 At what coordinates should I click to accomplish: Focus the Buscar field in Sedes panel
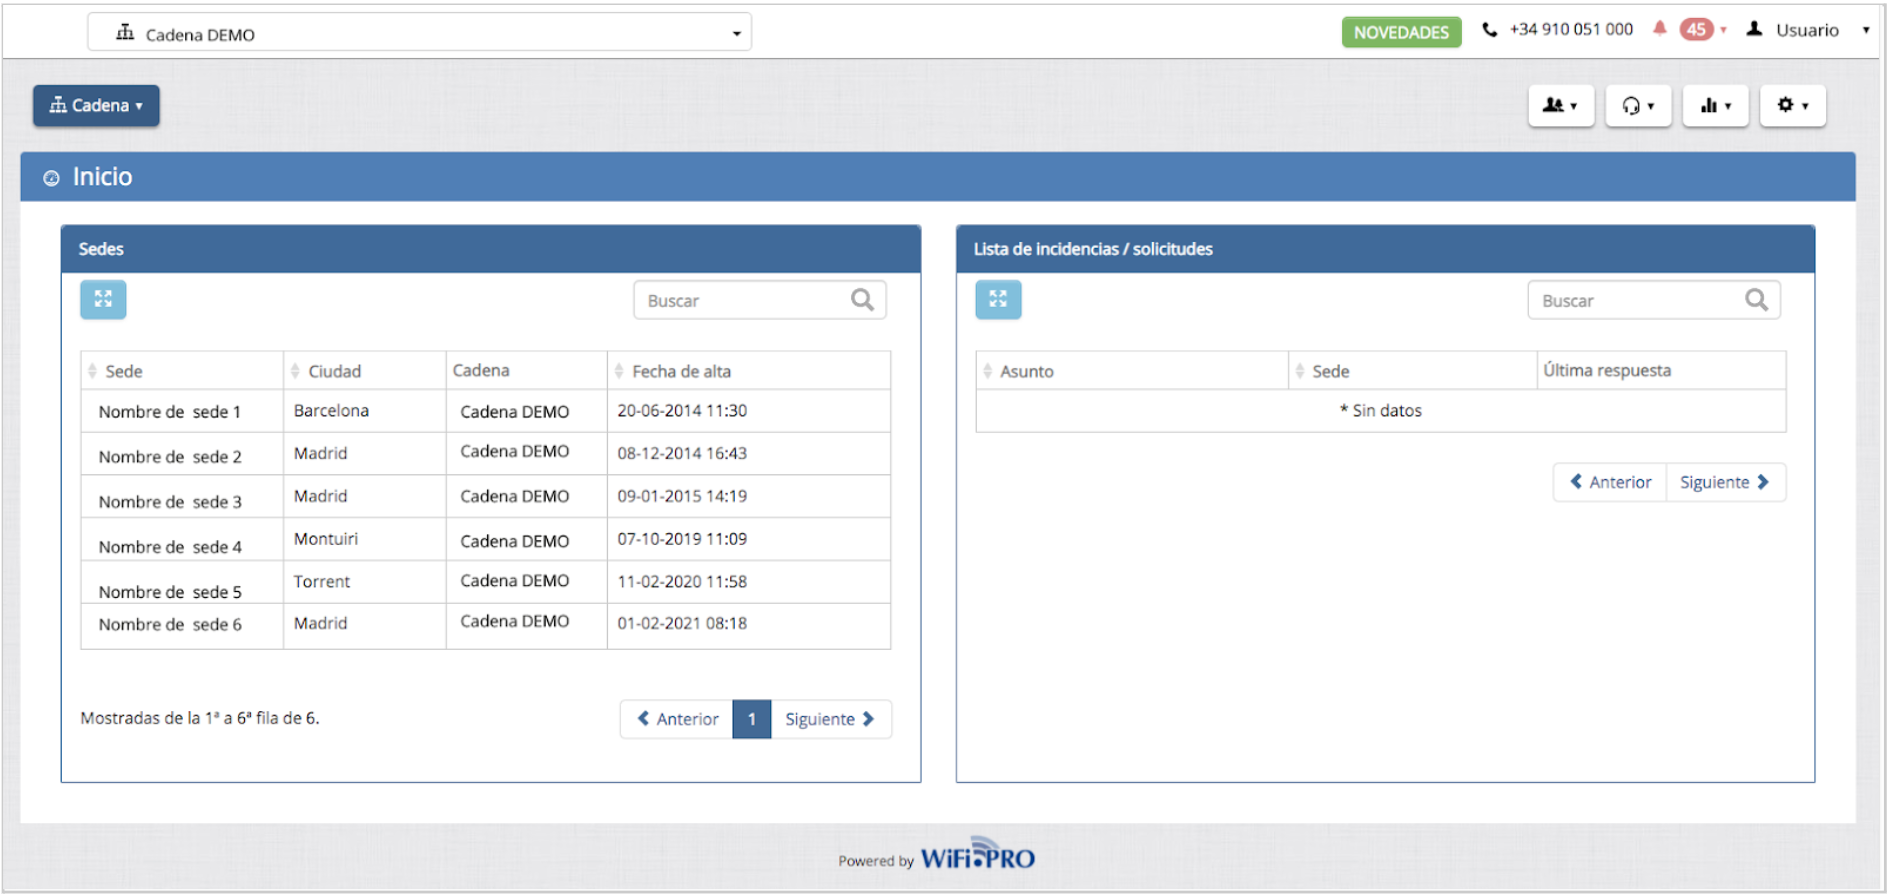pyautogui.click(x=740, y=301)
